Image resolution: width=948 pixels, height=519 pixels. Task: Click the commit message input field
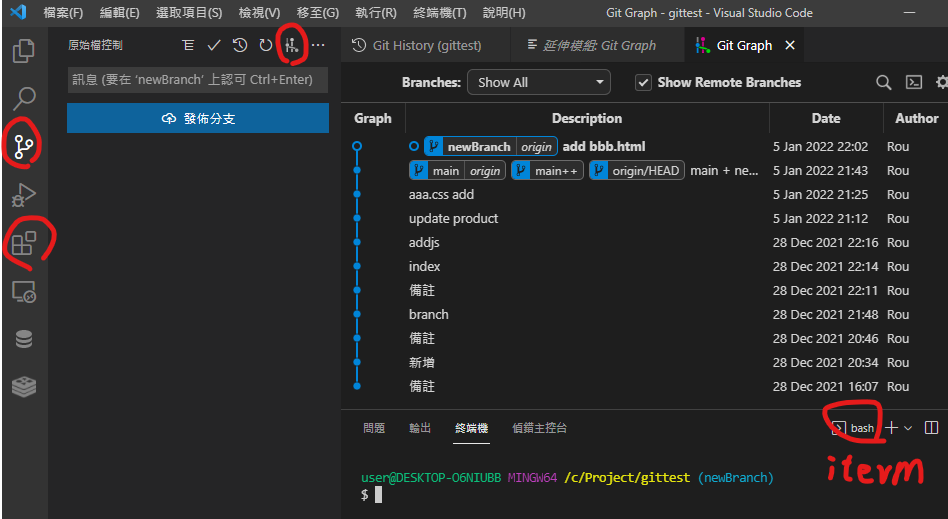pos(198,80)
